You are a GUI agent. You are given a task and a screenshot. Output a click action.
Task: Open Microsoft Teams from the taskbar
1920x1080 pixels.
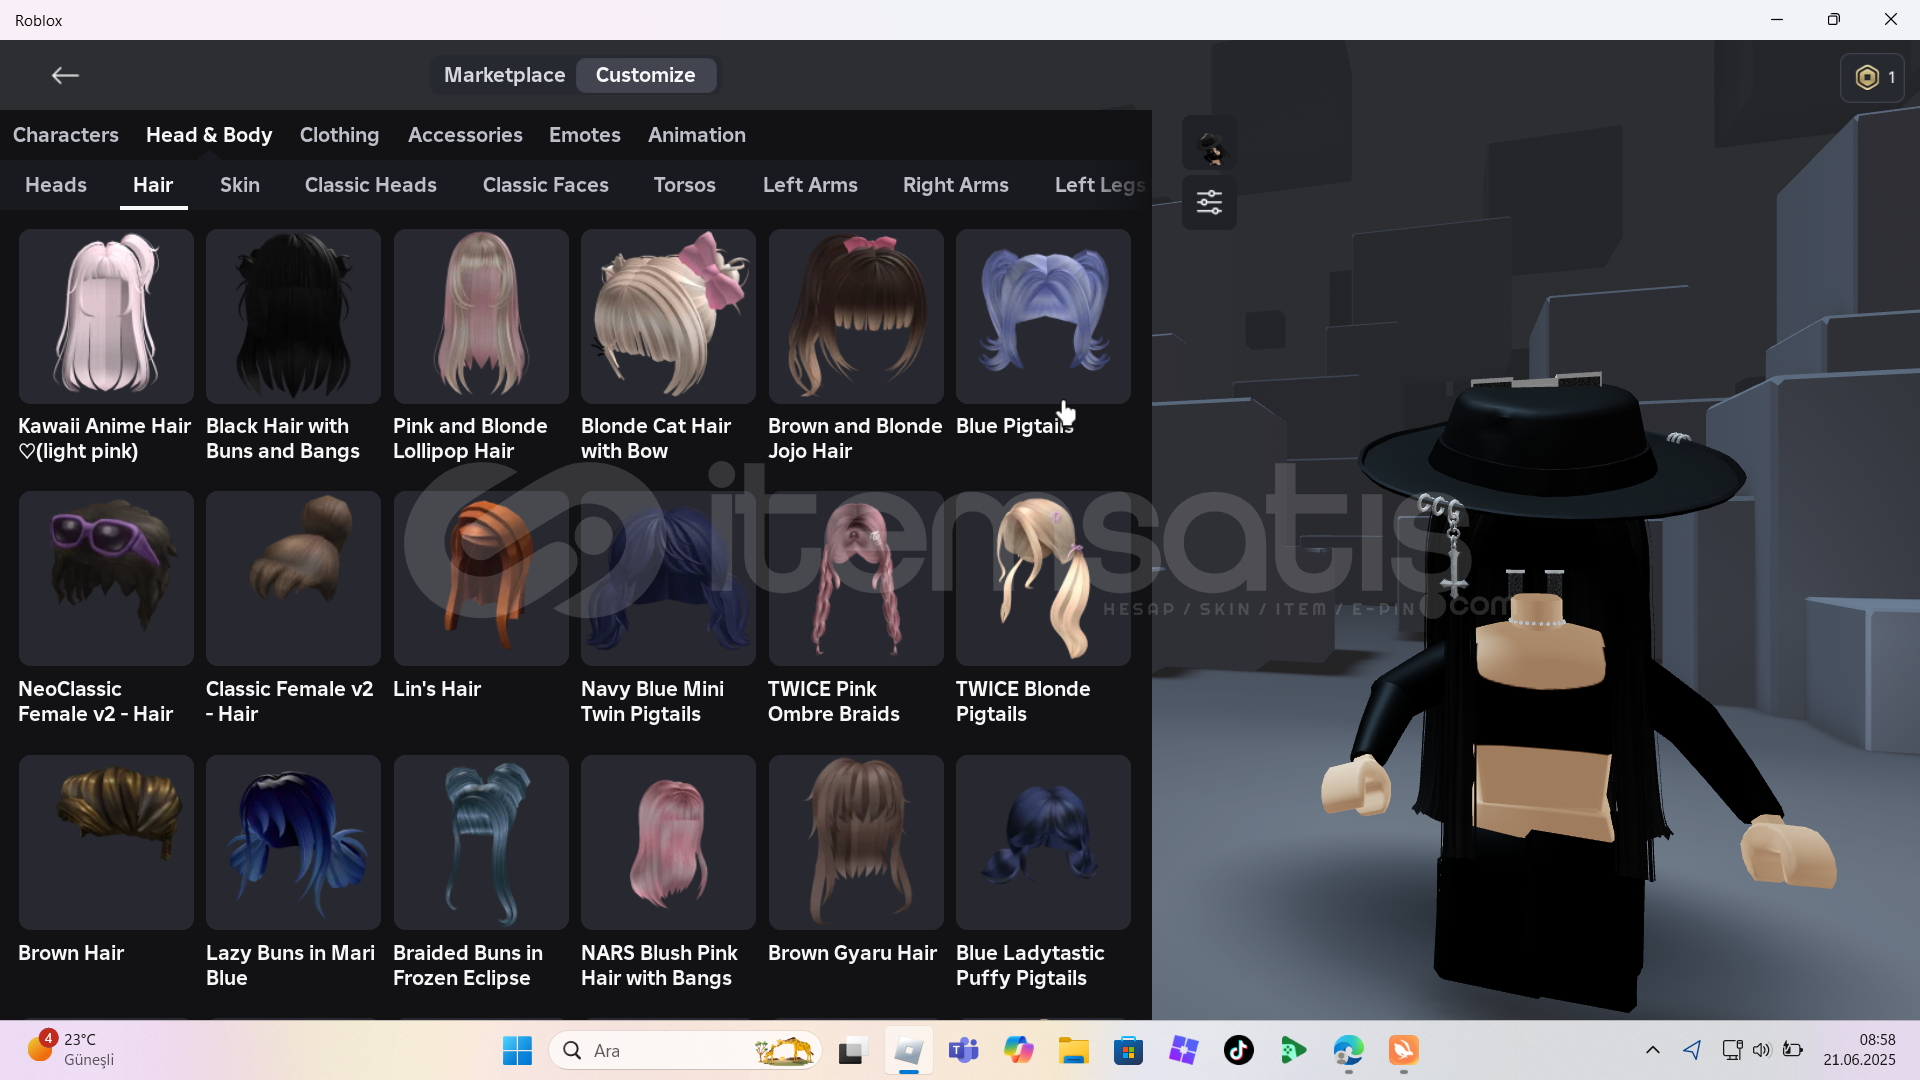pyautogui.click(x=964, y=1050)
